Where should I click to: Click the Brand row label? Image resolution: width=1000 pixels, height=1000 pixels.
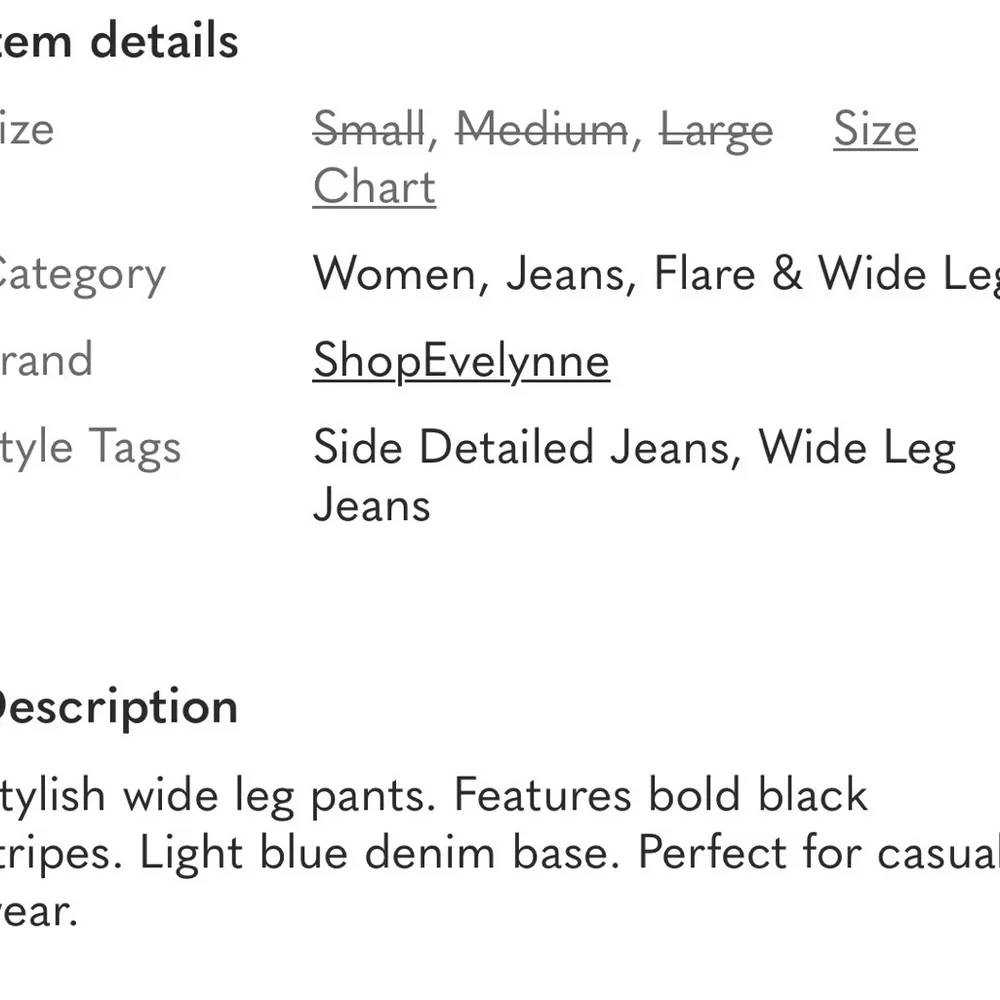[x=46, y=360]
